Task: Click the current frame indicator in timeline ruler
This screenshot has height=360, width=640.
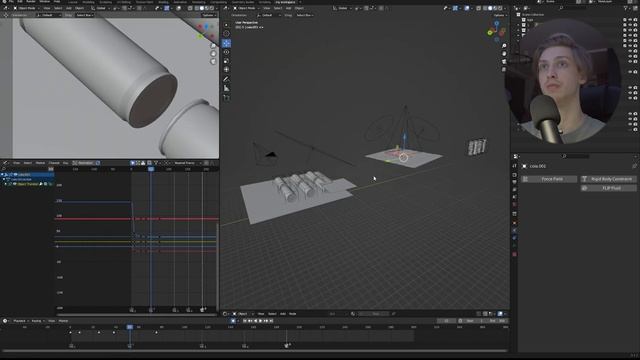Action: pyautogui.click(x=129, y=327)
